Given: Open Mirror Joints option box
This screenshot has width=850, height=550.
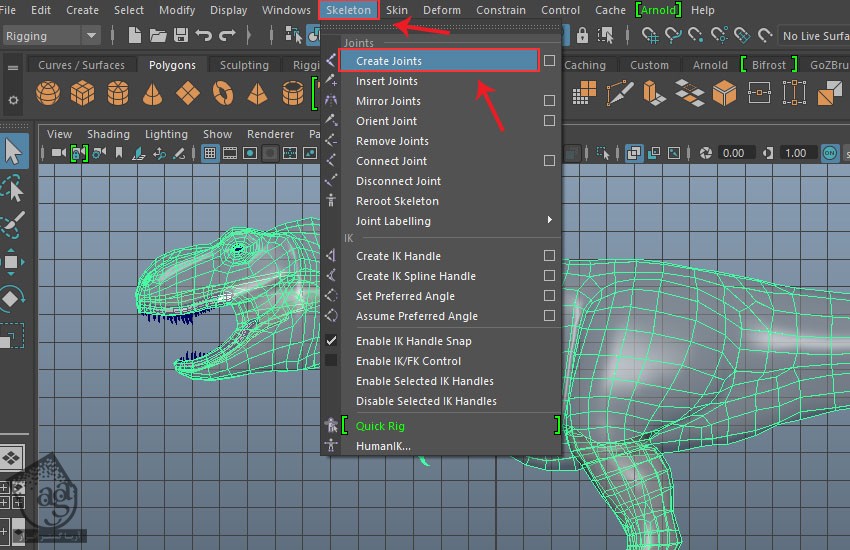Looking at the screenshot, I should coord(549,101).
